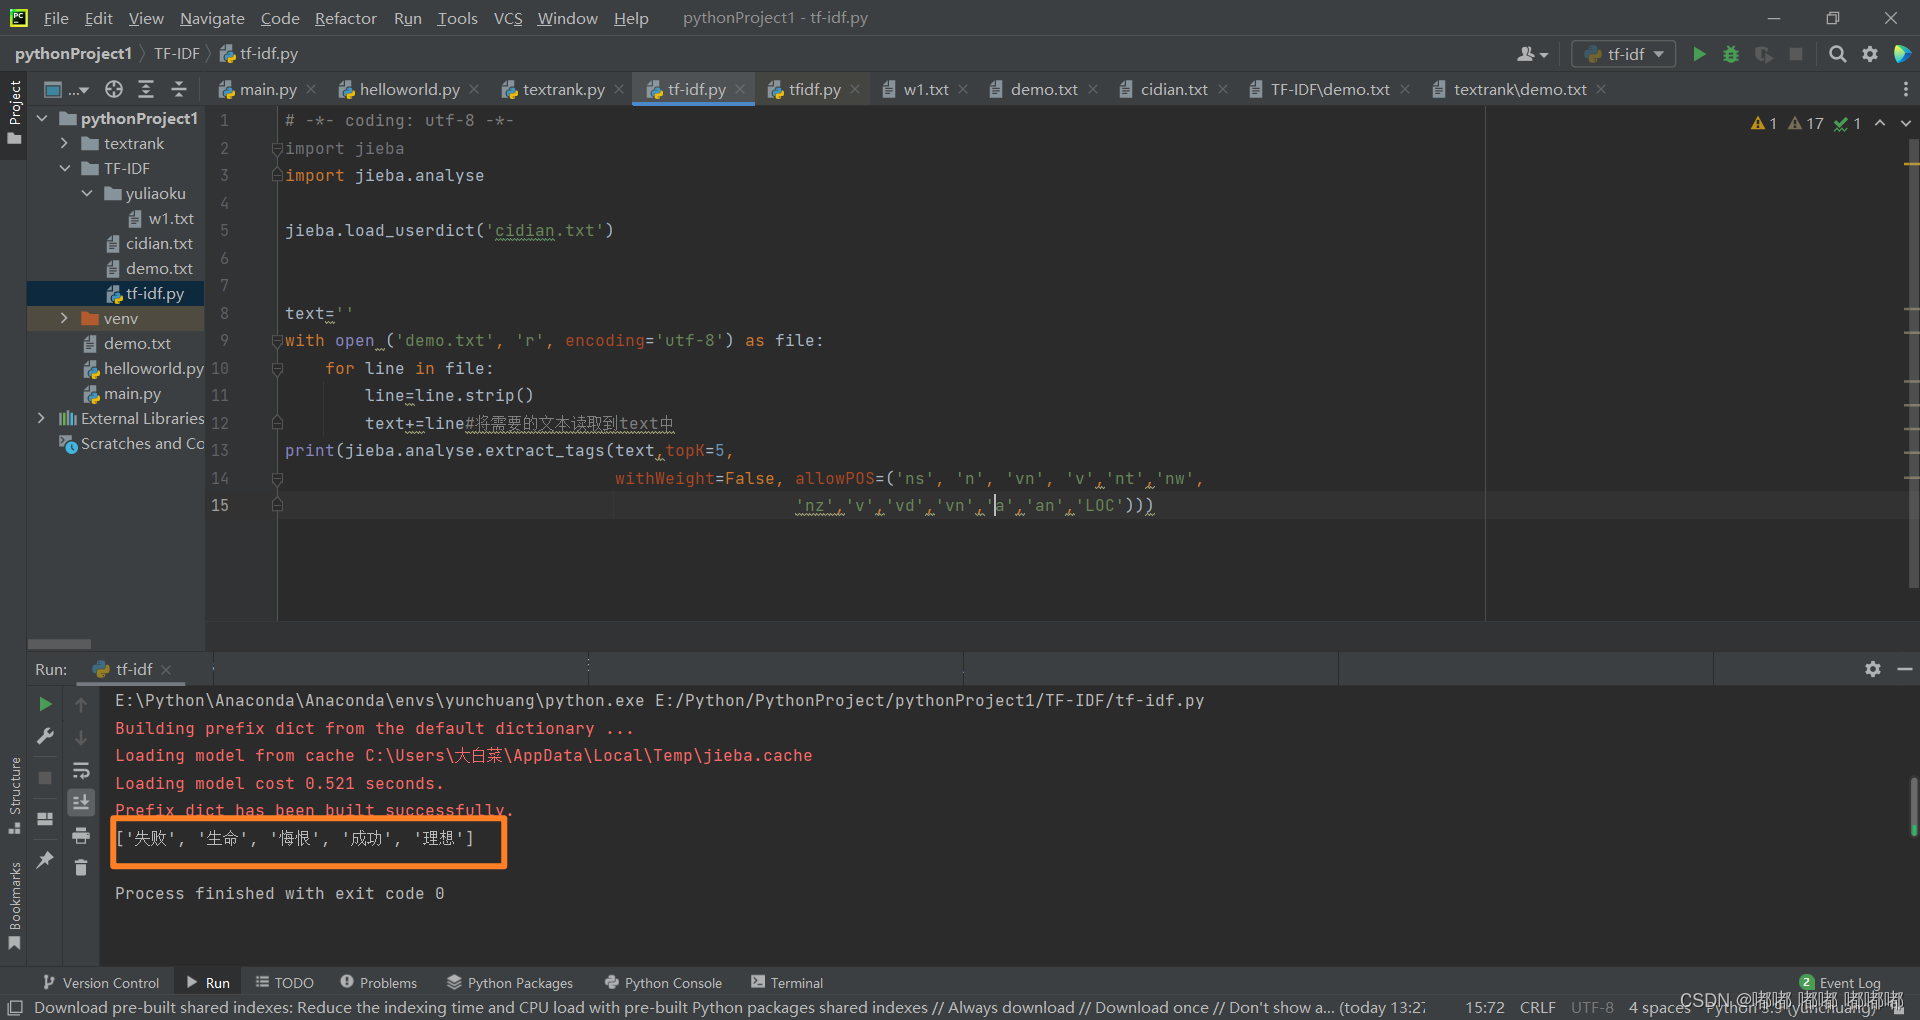Toggle soft-wrap in Run console
Image resolution: width=1920 pixels, height=1020 pixels.
coord(81,770)
